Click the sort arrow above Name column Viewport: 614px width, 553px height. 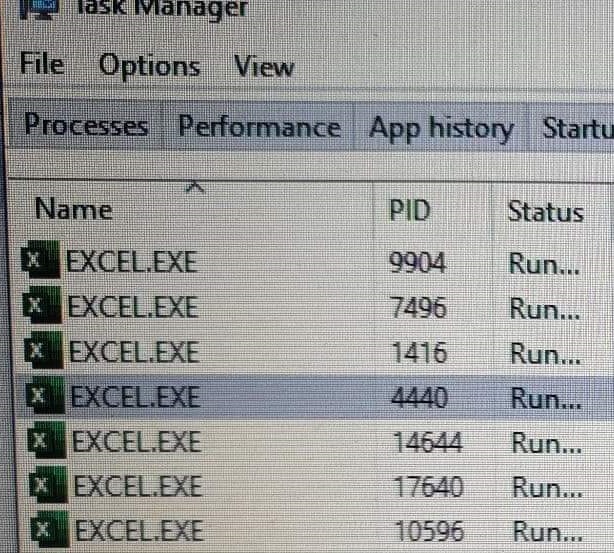point(195,188)
